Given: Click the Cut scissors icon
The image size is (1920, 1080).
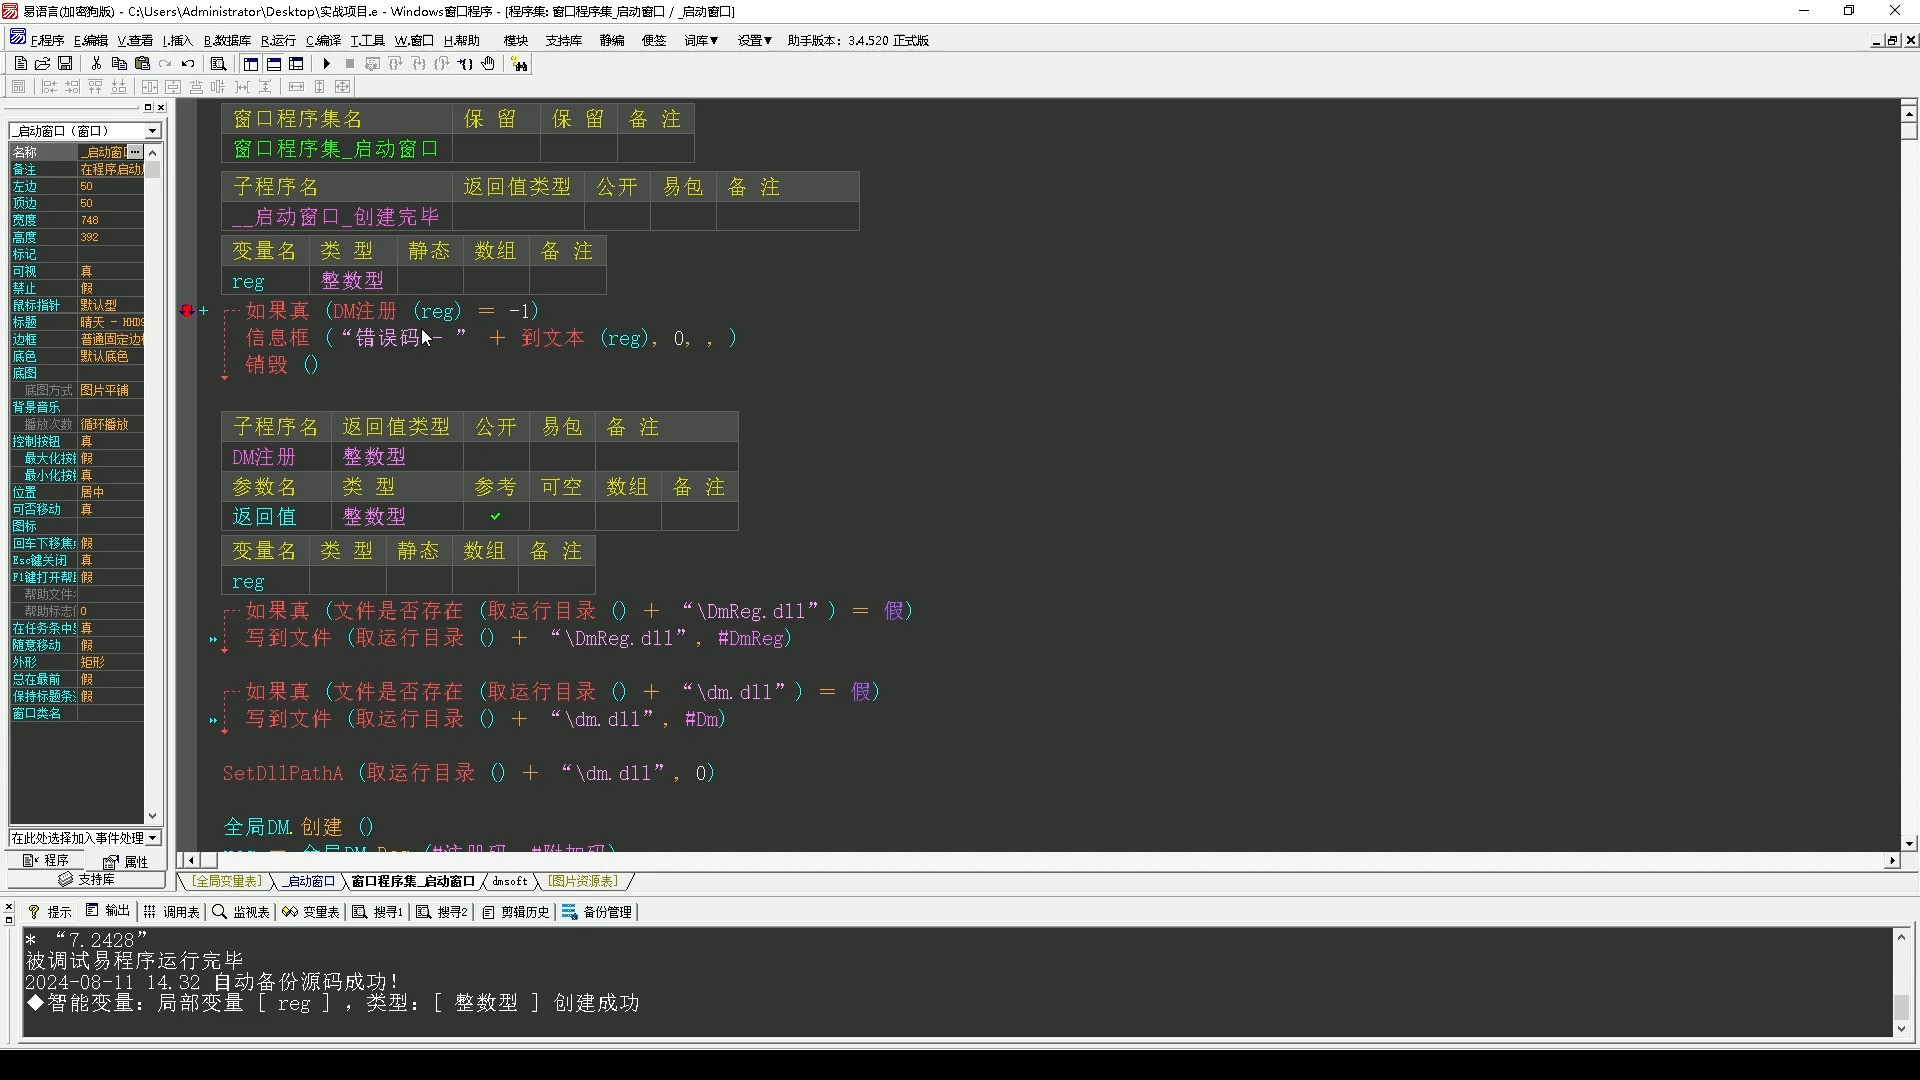Looking at the screenshot, I should point(97,64).
